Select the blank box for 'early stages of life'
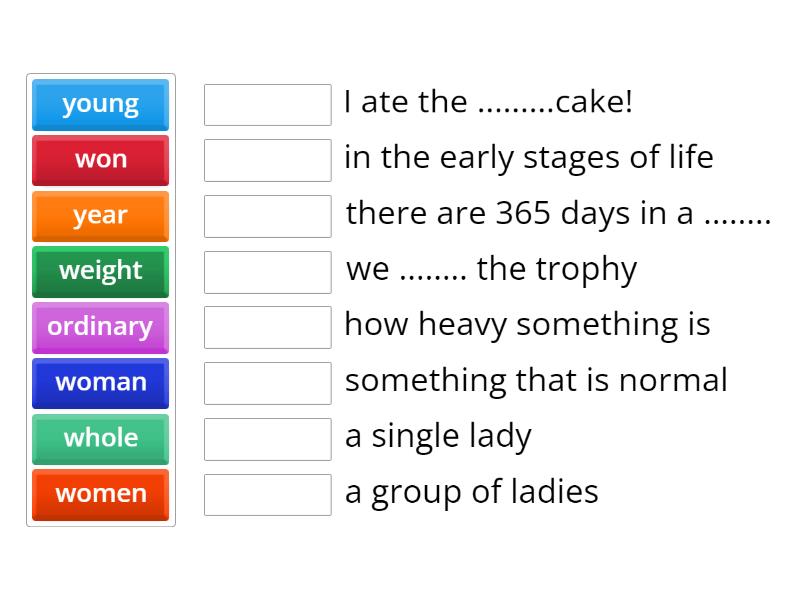Screen dimensions: 800x600 tap(267, 160)
